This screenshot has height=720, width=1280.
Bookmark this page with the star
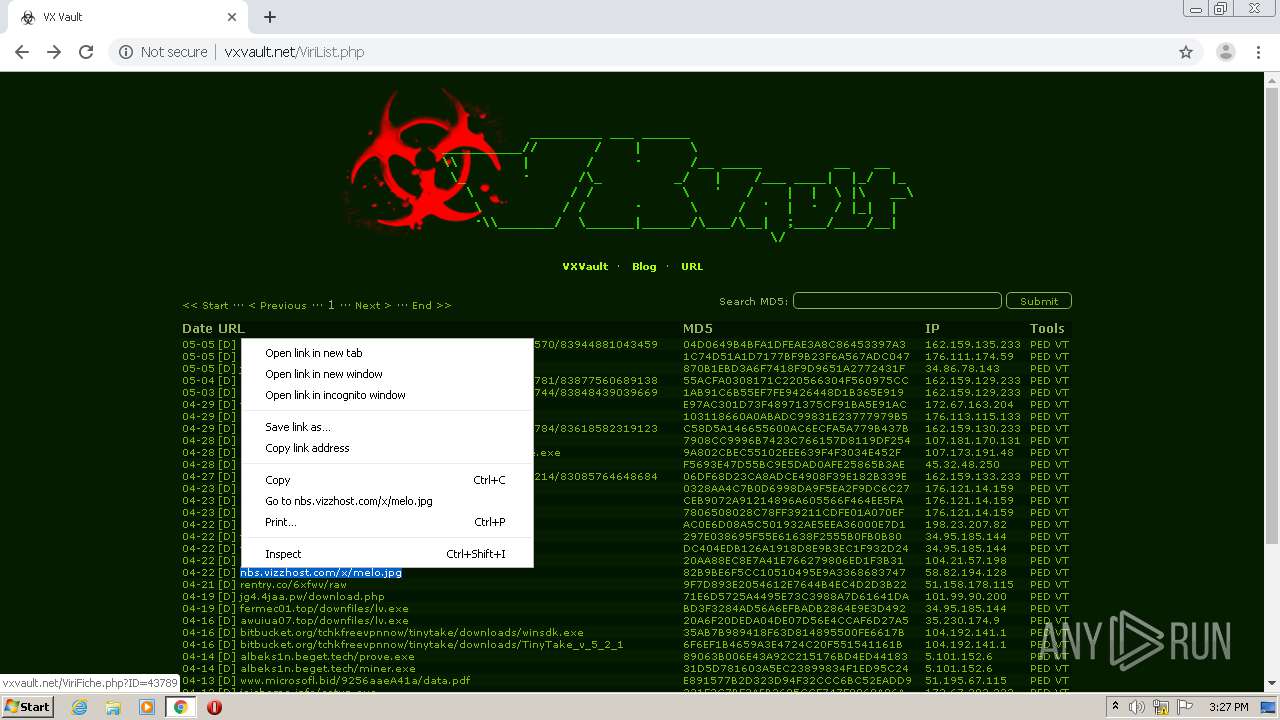point(1186,52)
